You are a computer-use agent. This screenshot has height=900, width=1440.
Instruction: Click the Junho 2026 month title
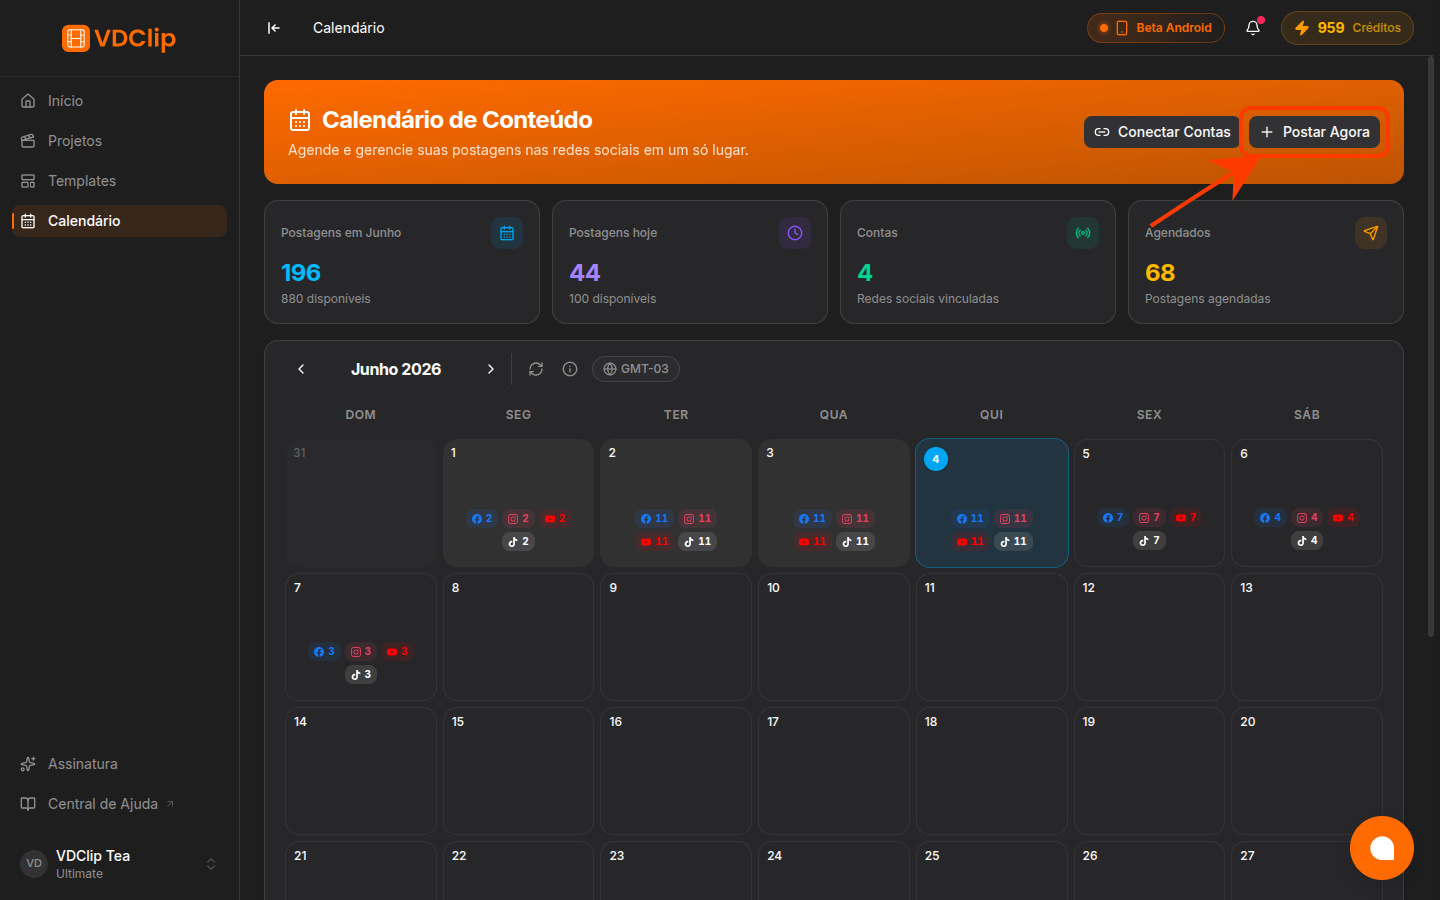tap(396, 369)
